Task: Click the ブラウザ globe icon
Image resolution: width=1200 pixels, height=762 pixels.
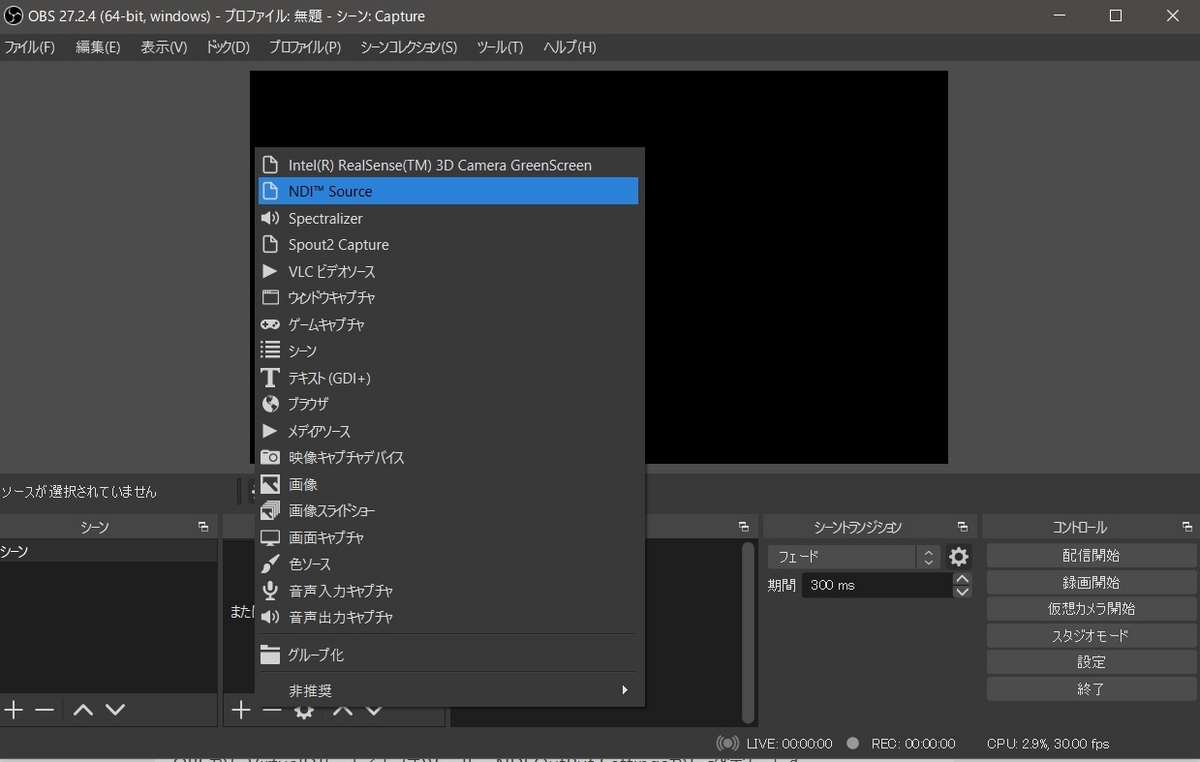Action: coord(270,404)
